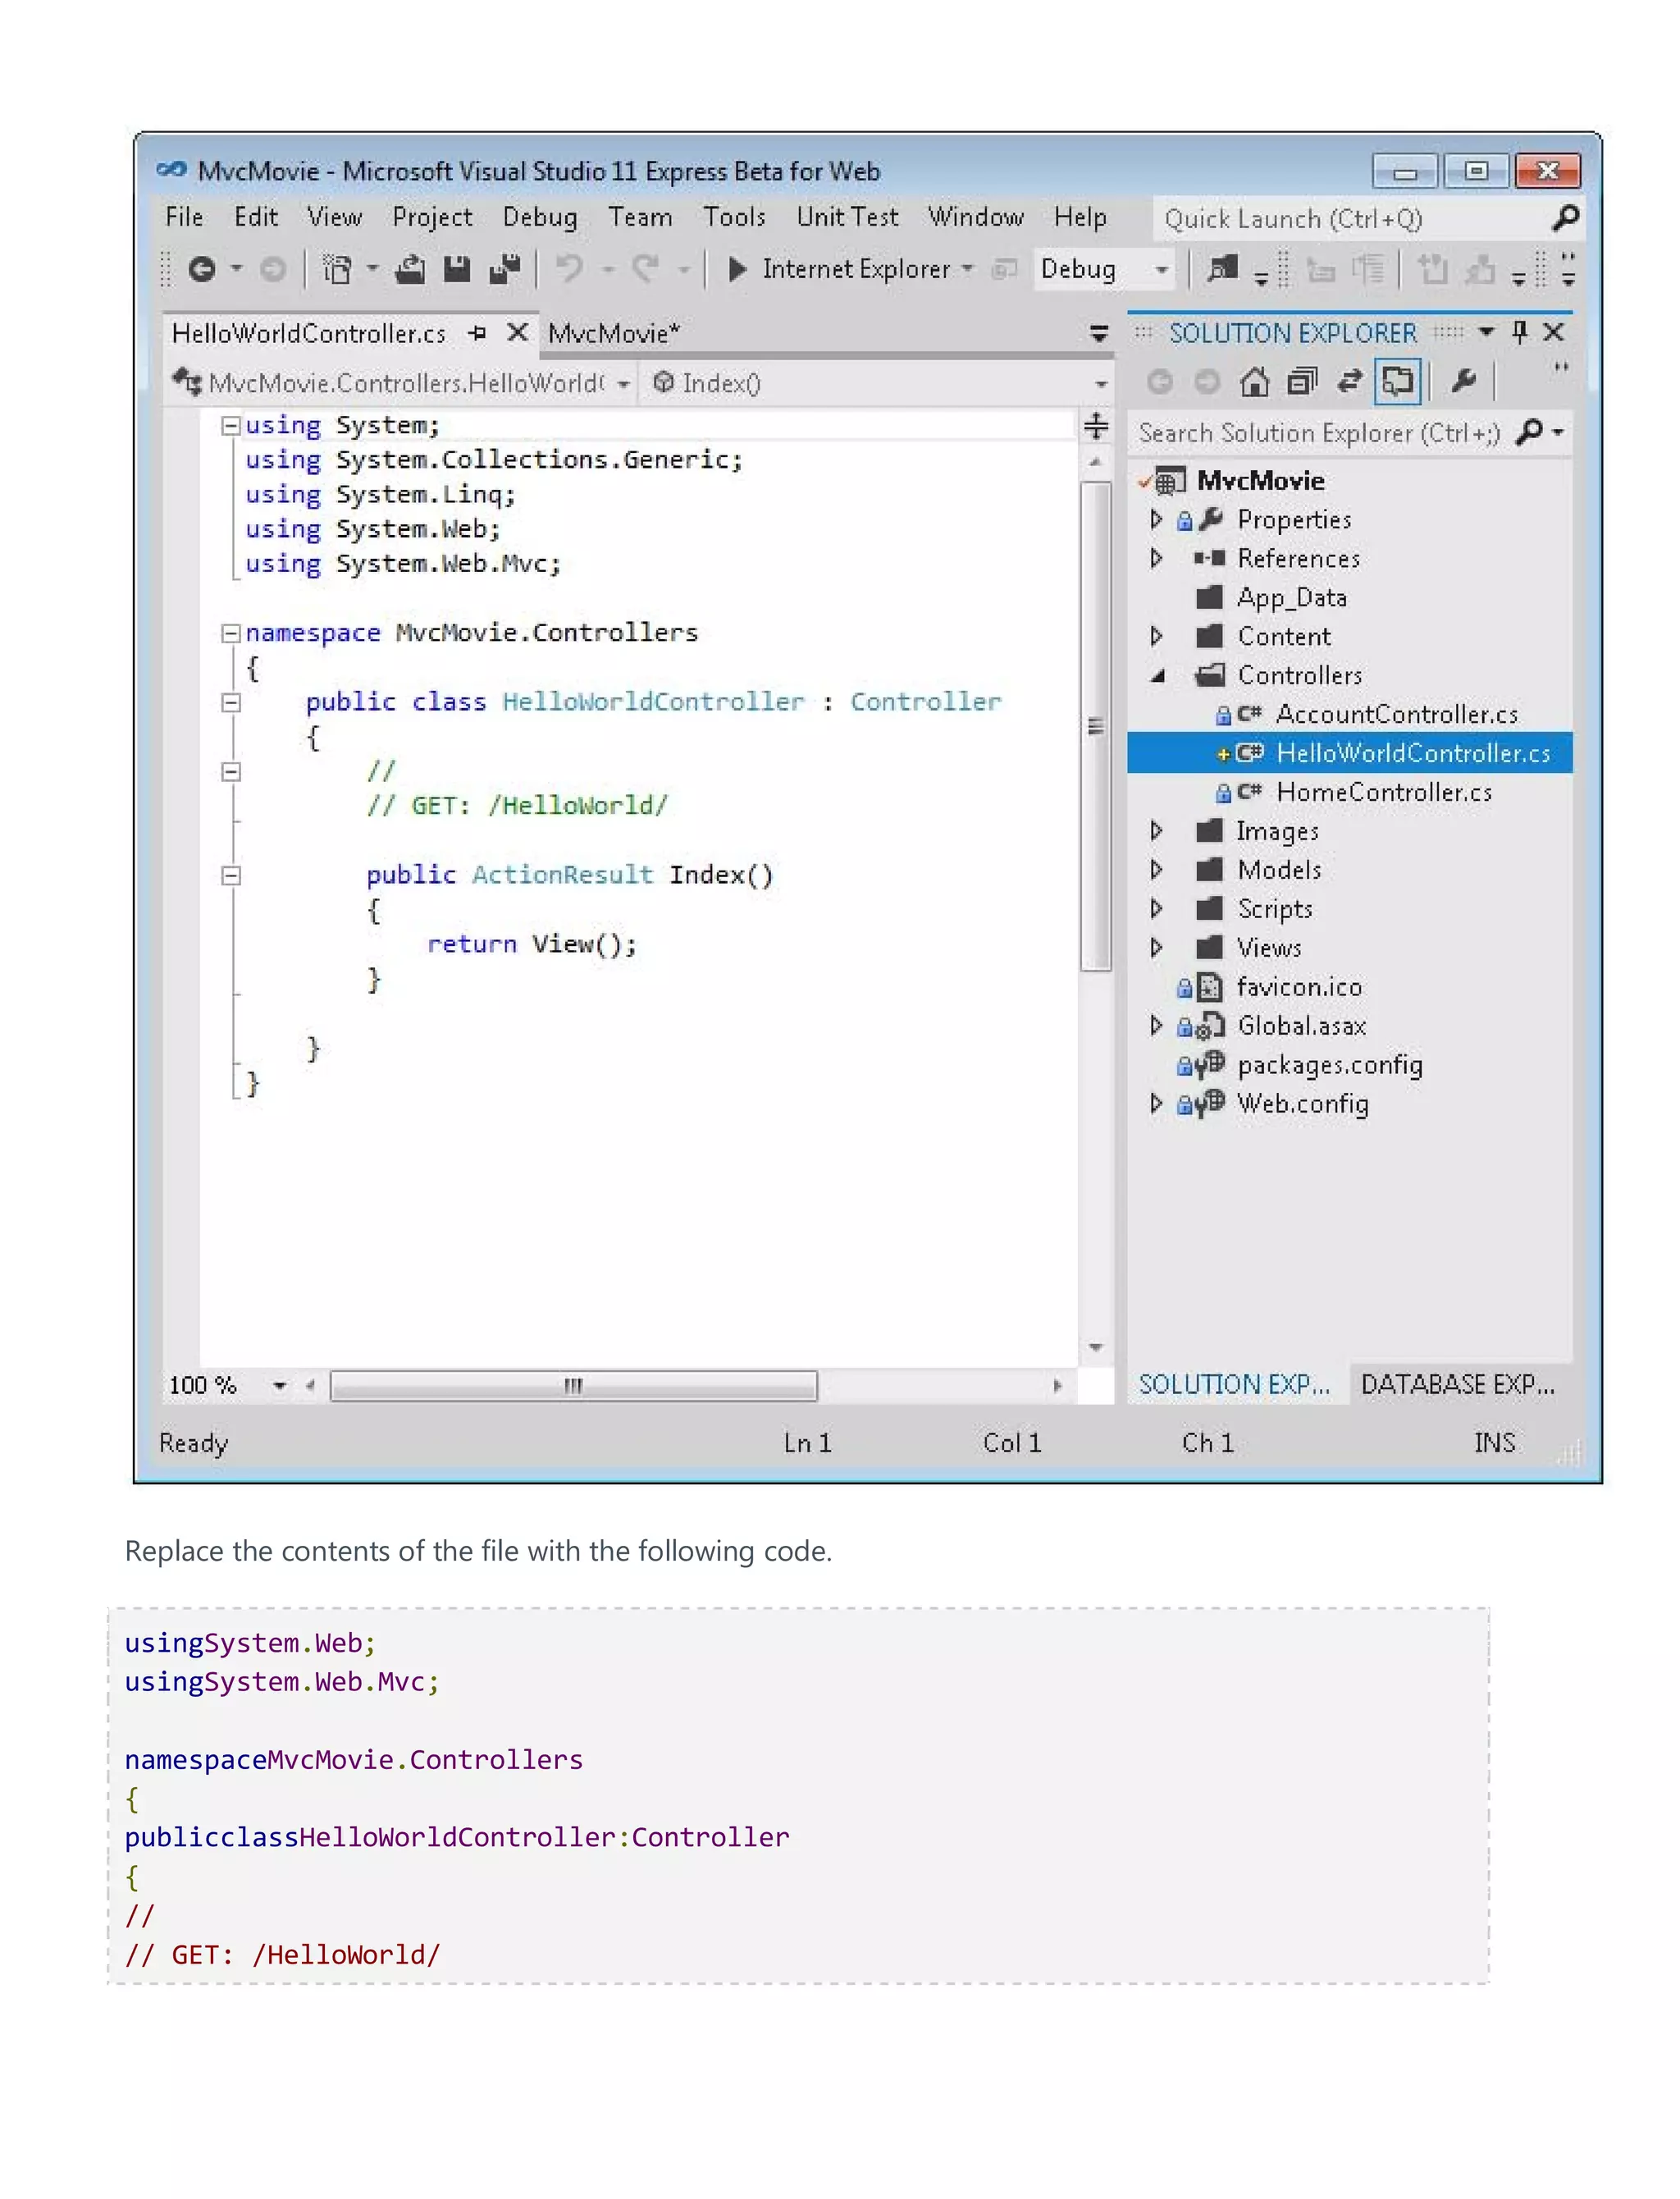1680x2199 pixels.
Task: Pin the HelloWorldController.cs tab
Action: coord(478,333)
